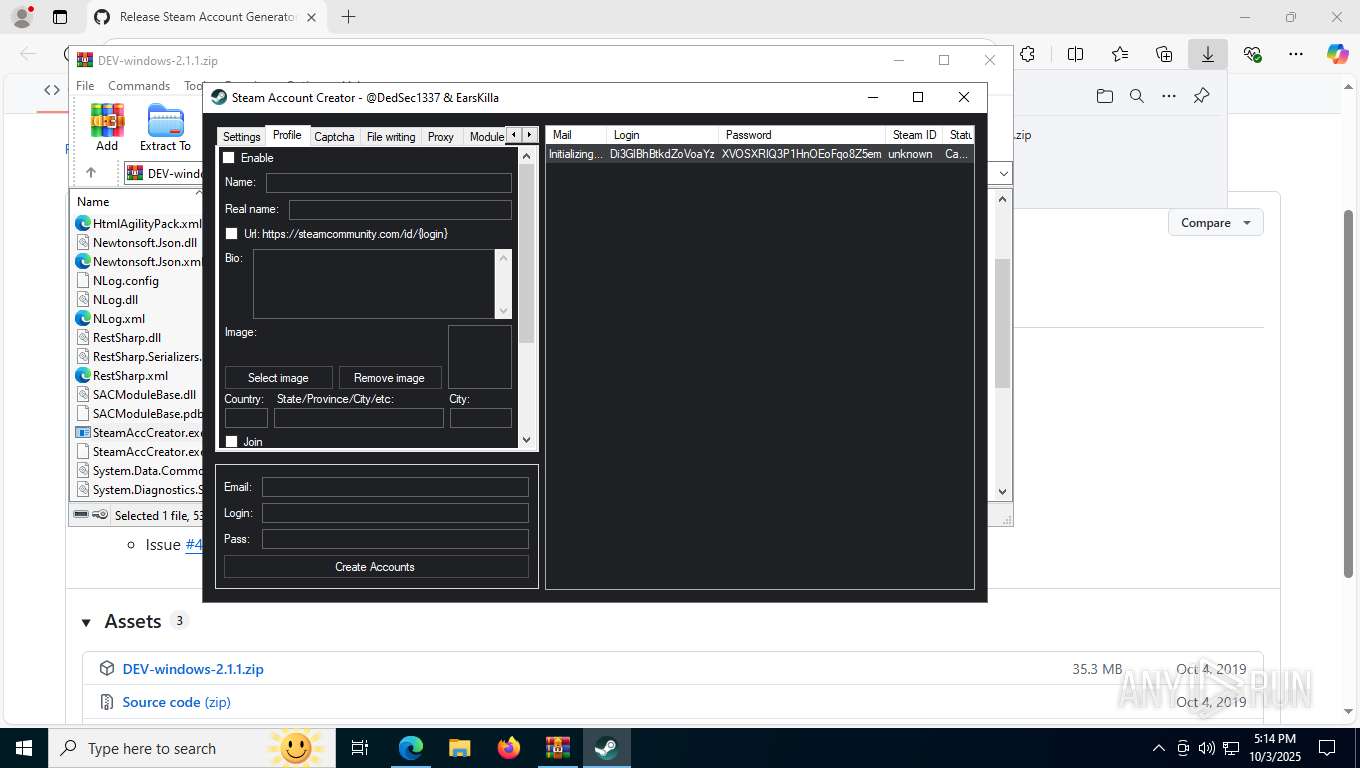The height and width of the screenshot is (768, 1360).
Task: Click Remove image button
Action: pyautogui.click(x=389, y=378)
